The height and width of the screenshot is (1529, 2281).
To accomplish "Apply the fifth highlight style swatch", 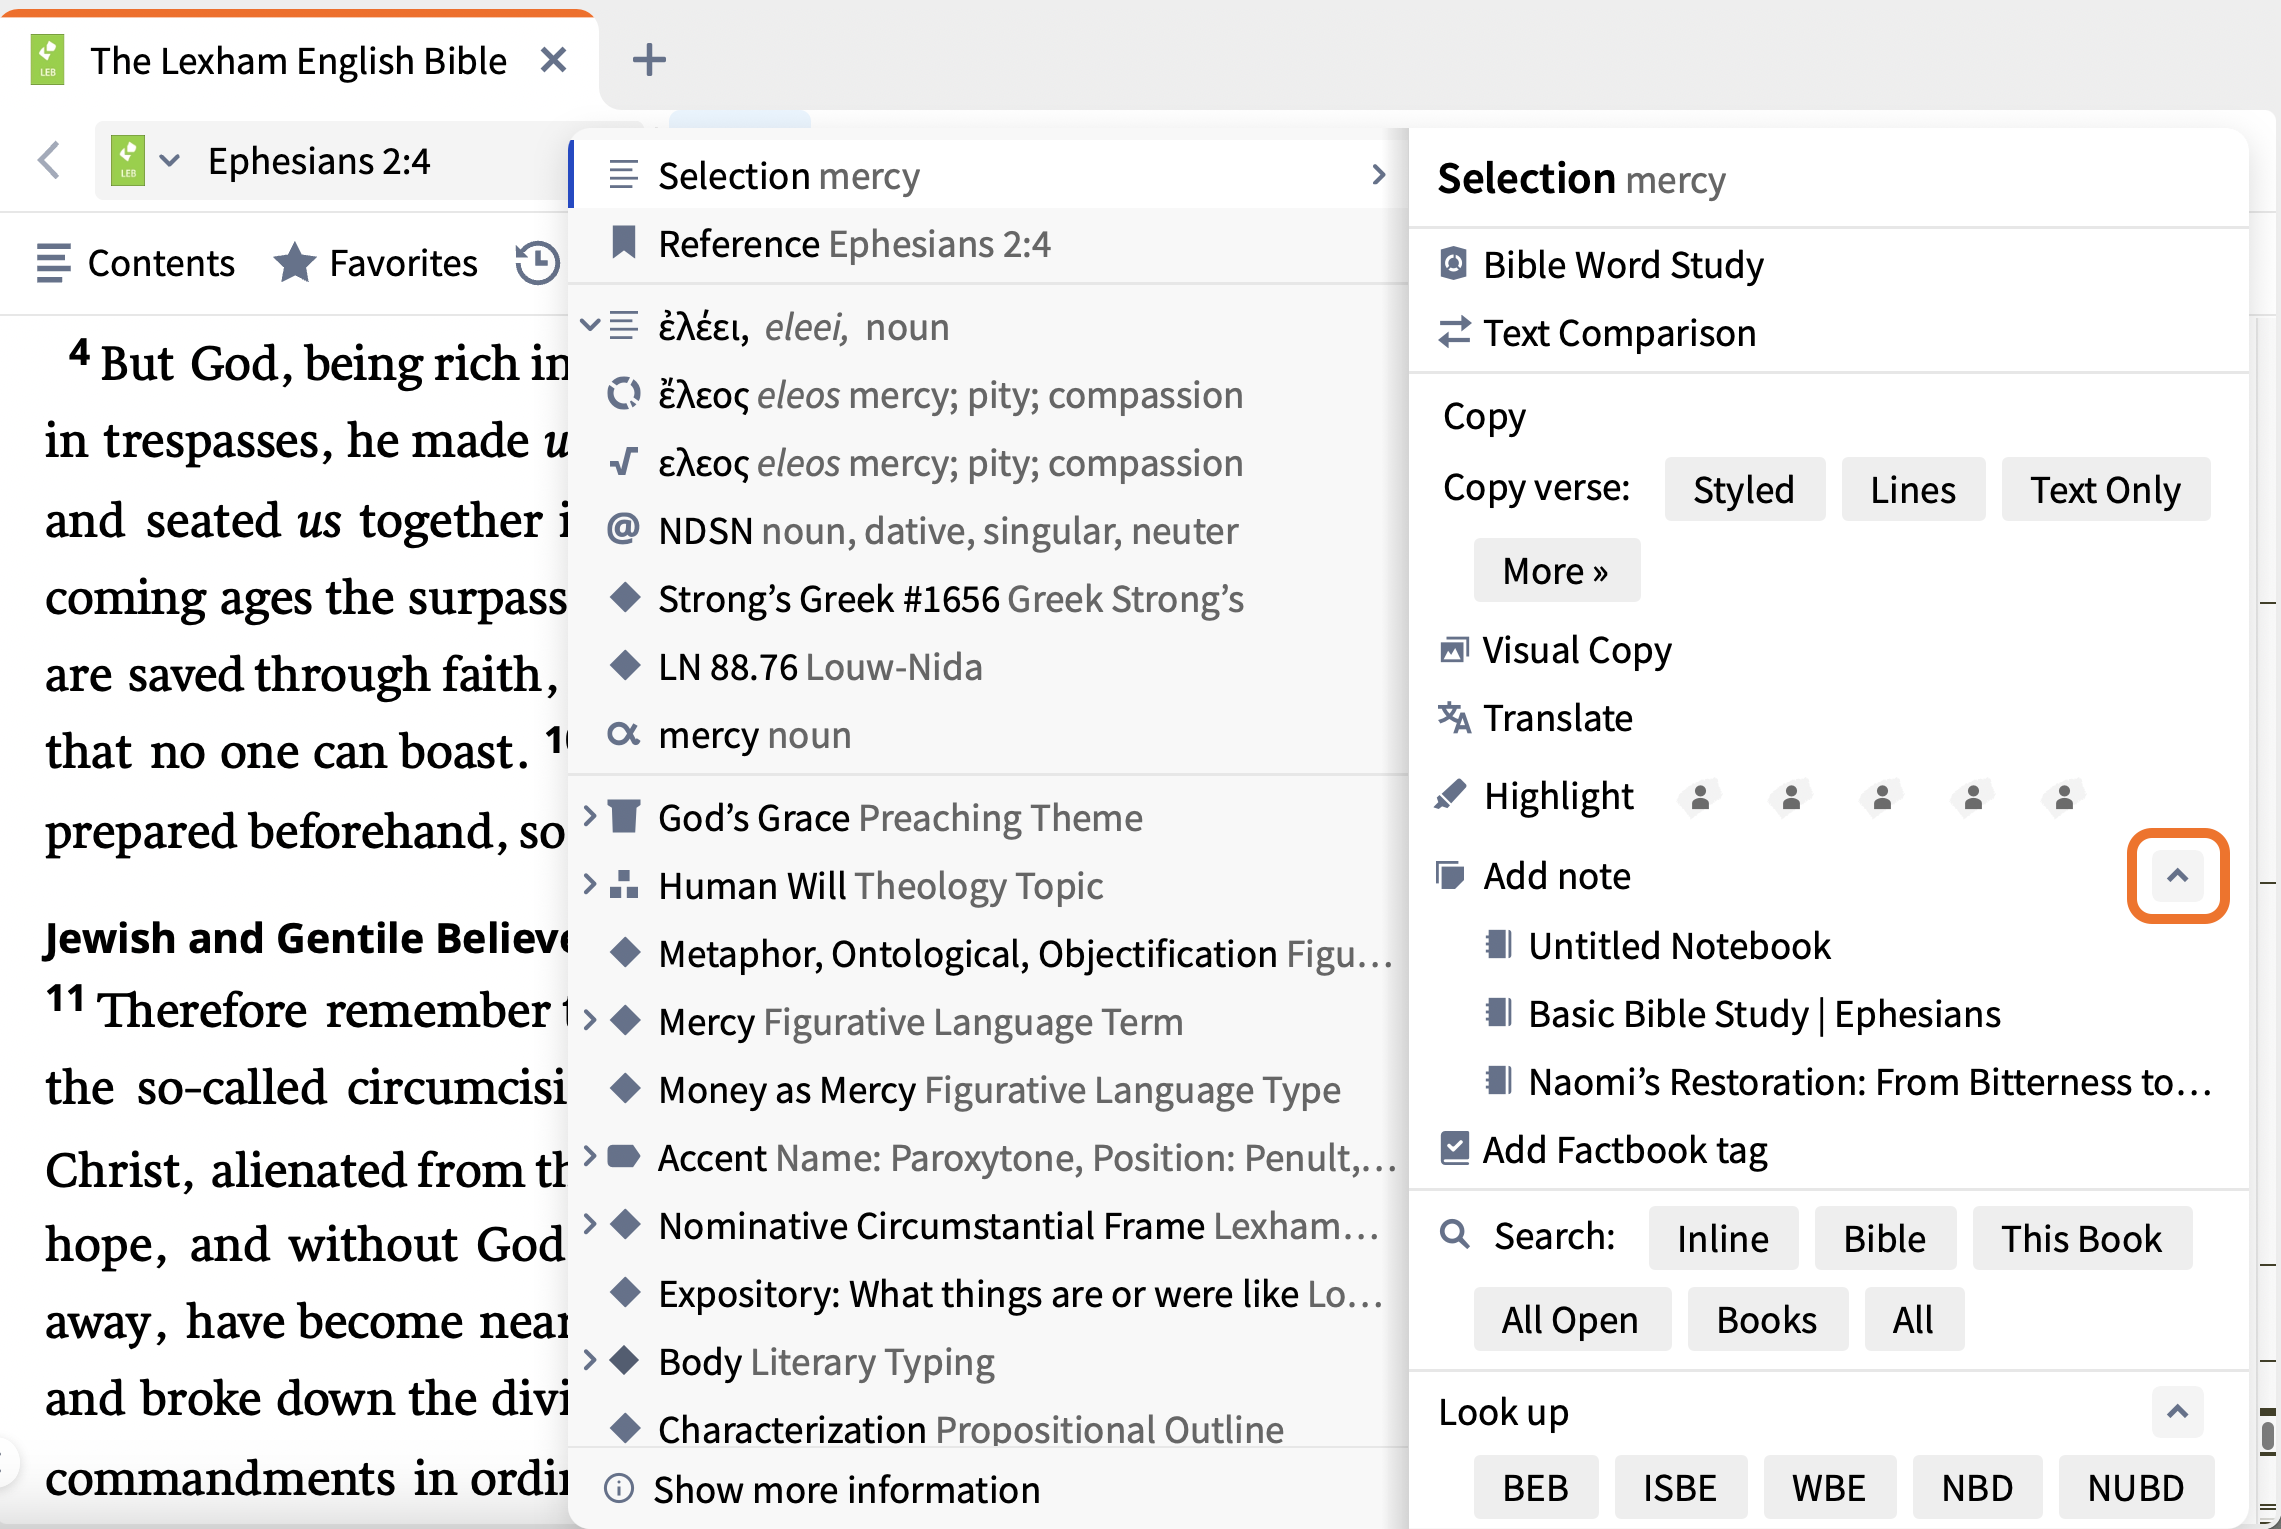I will (2064, 798).
